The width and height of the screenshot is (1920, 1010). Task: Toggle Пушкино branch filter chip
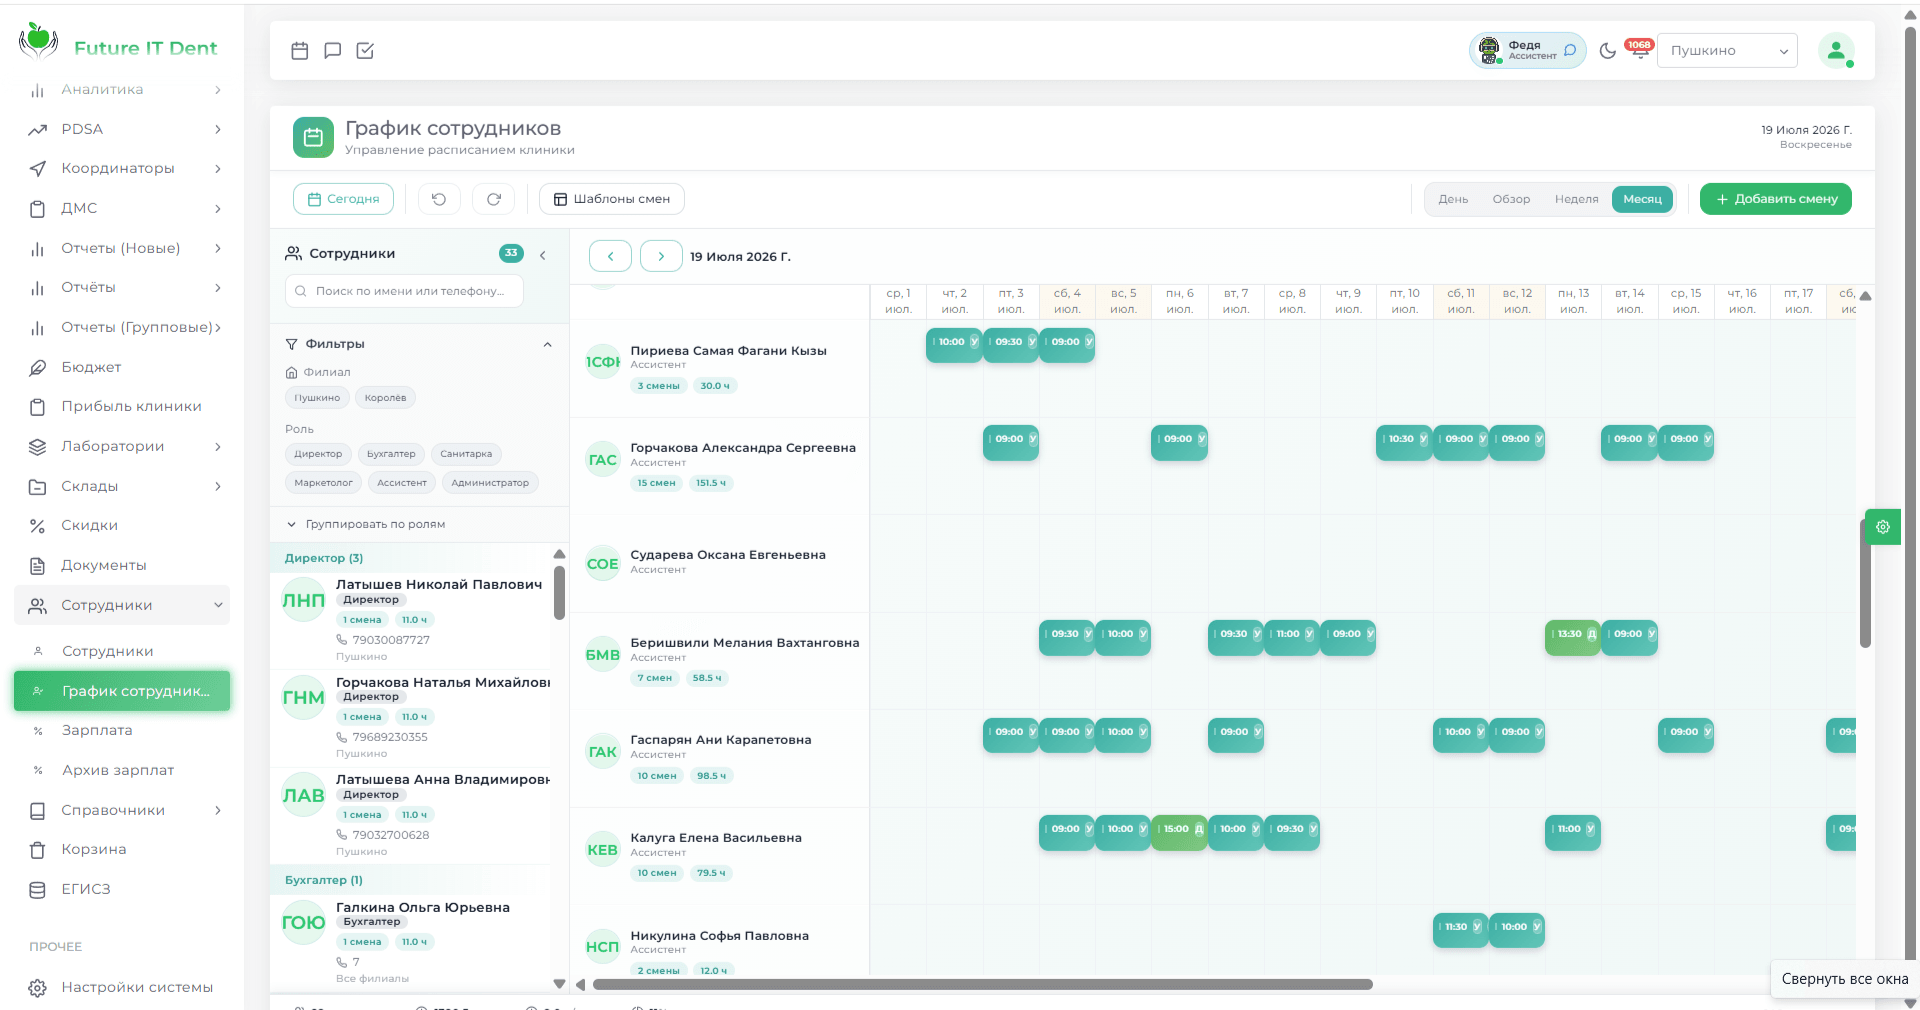click(x=317, y=398)
